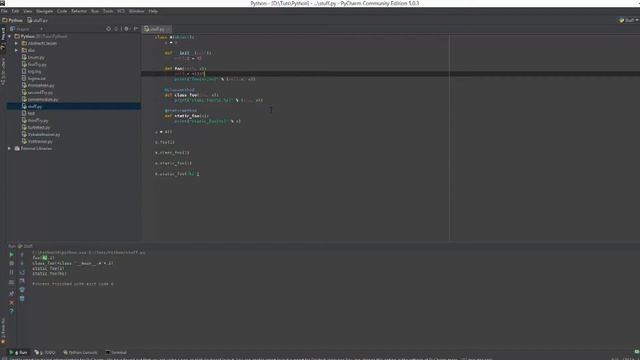
Task: Open run configuration dropdown at top right
Action: coord(629,20)
